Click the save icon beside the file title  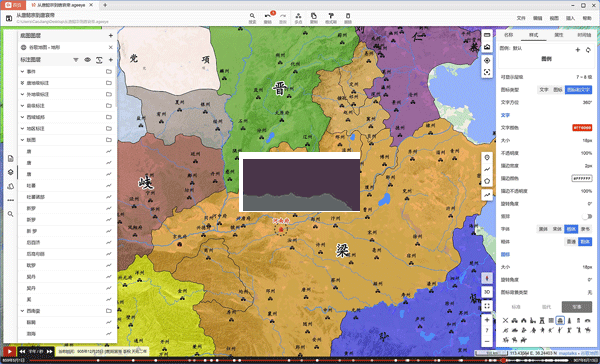[9, 18]
